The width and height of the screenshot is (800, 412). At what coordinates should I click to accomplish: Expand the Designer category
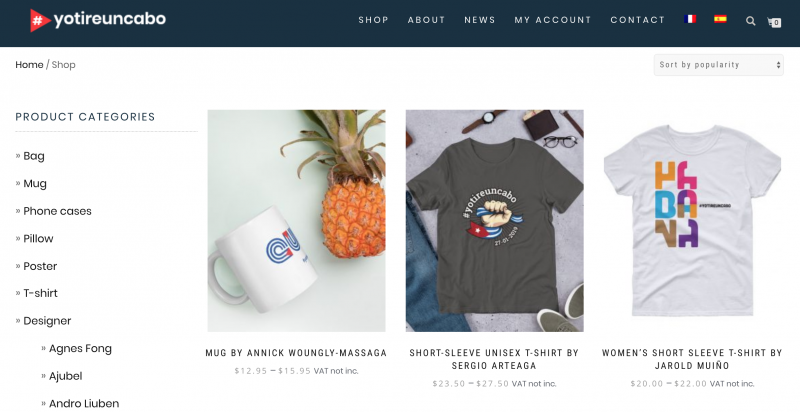[x=47, y=321]
